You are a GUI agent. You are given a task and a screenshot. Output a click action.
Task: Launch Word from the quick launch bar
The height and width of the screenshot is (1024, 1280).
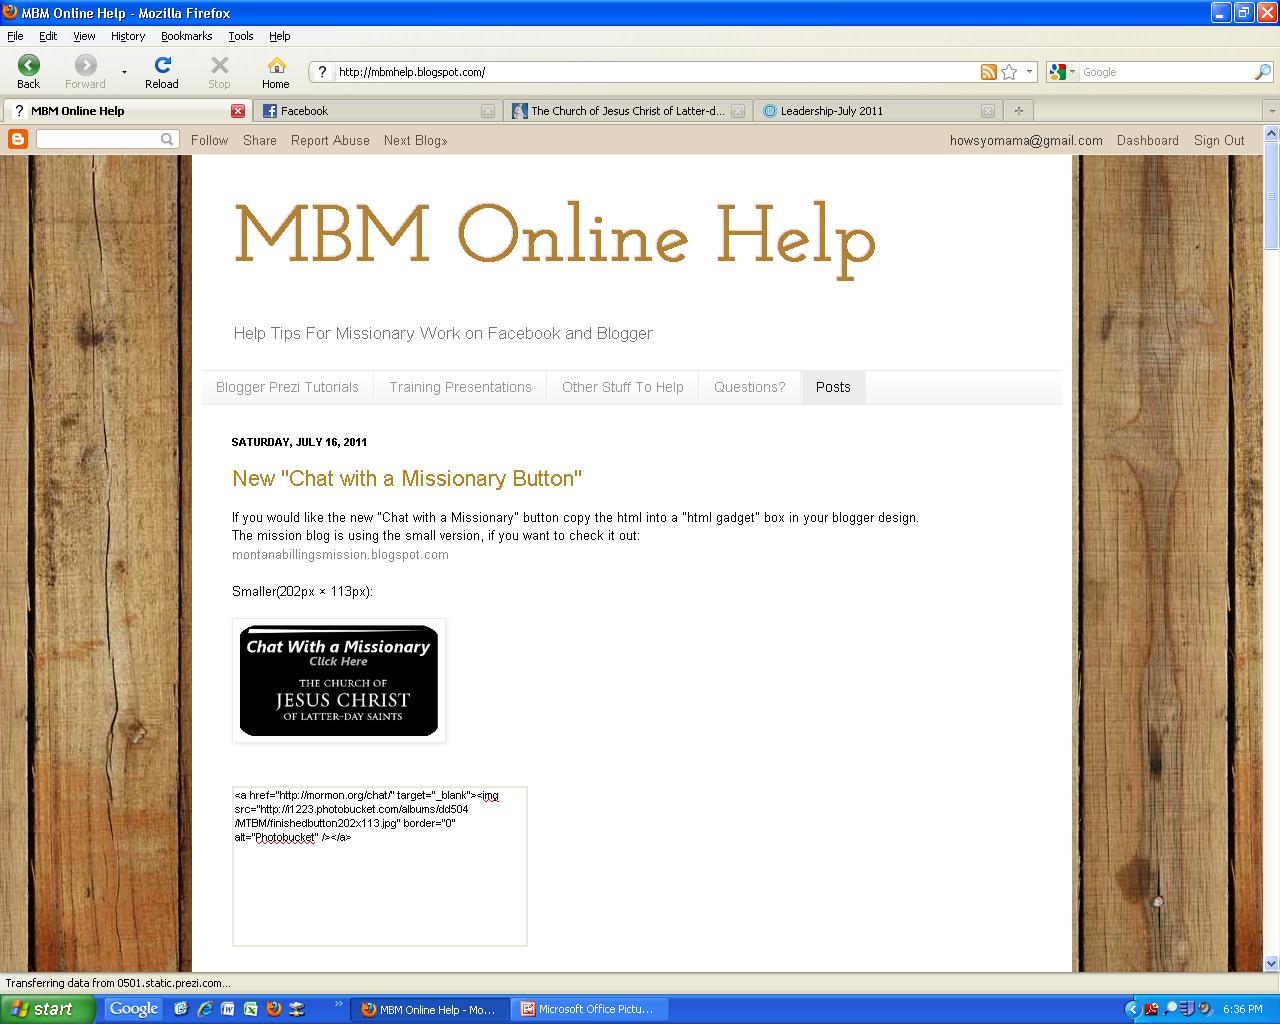coord(228,1009)
